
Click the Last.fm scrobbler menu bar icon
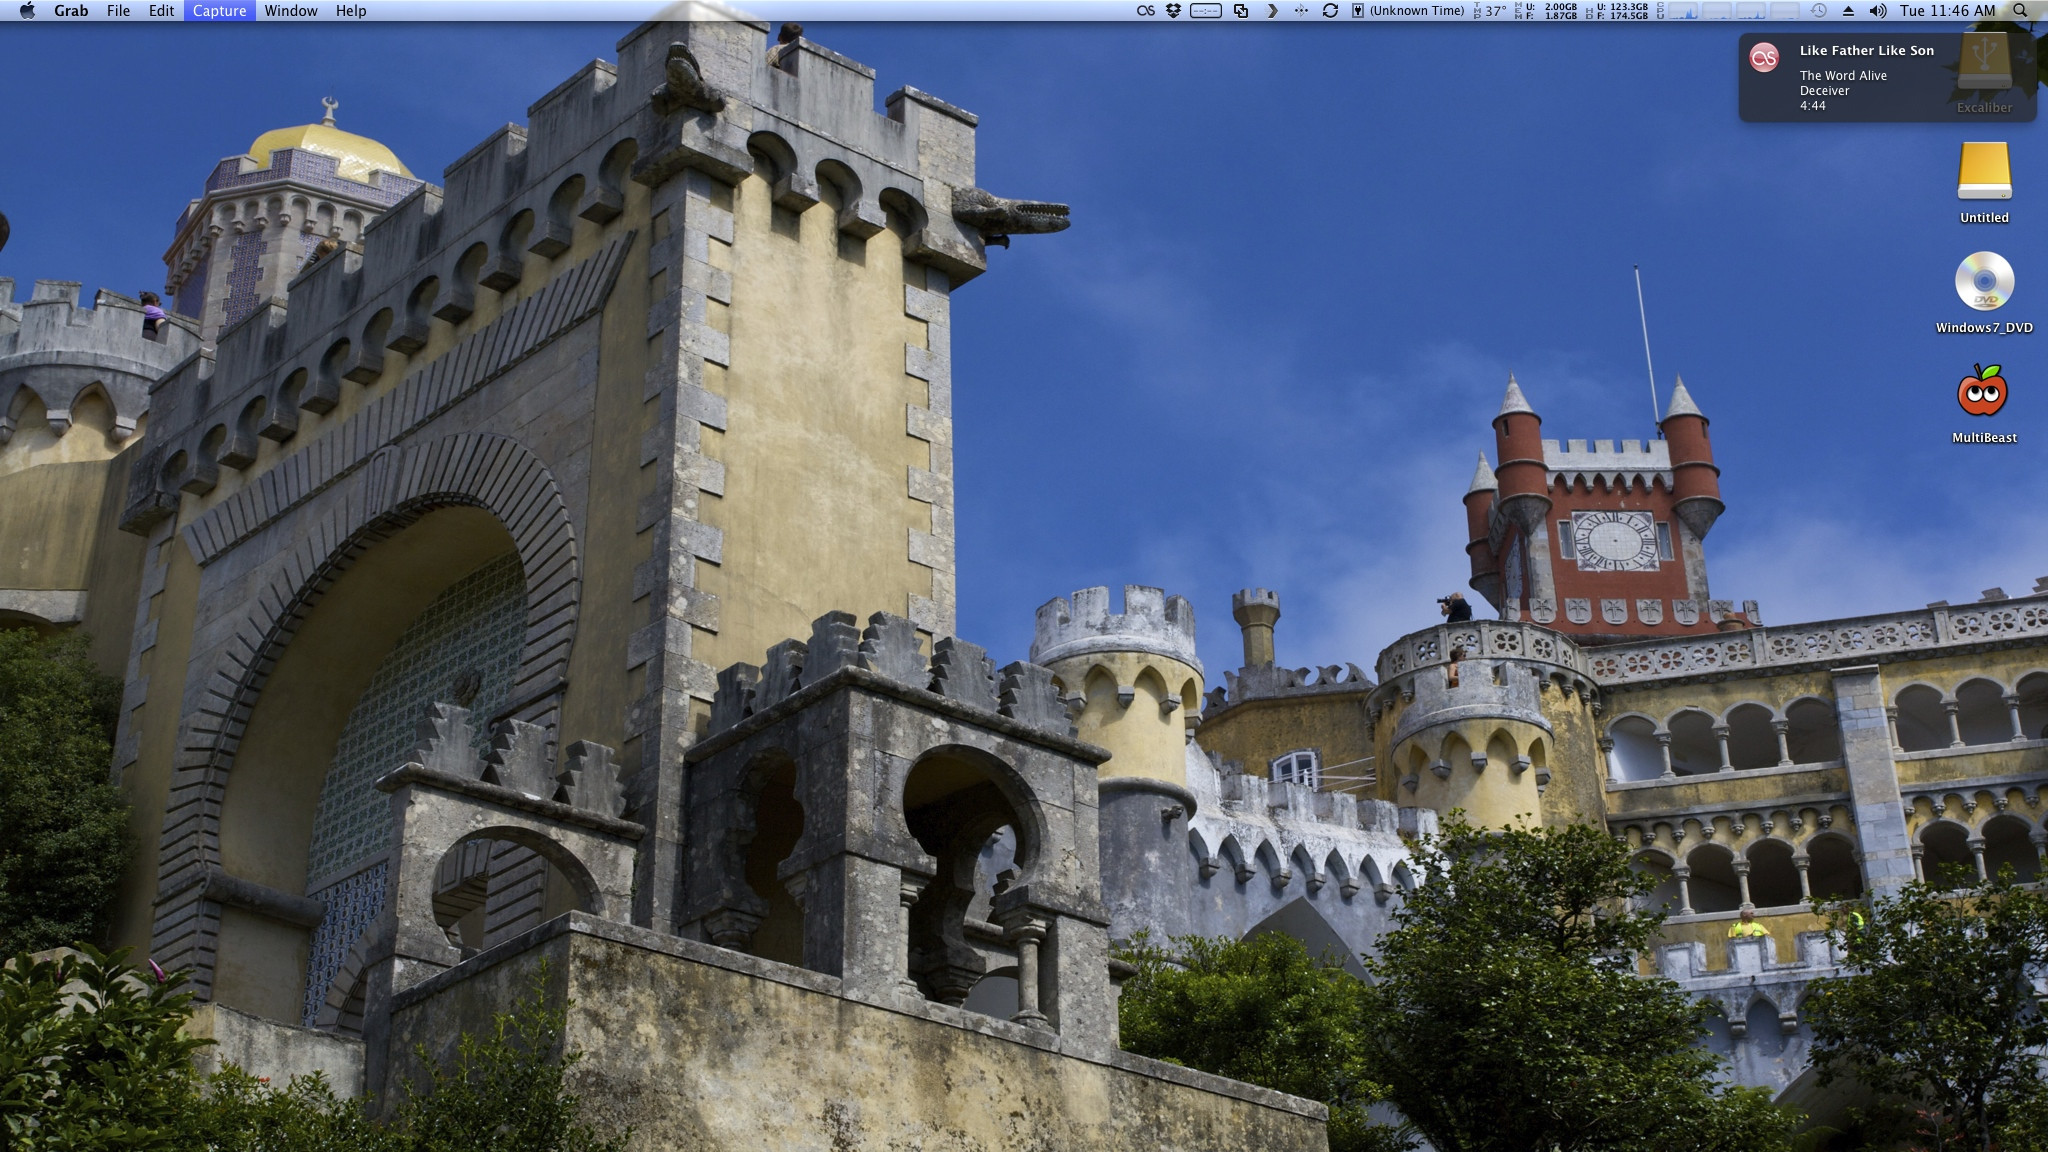click(x=1146, y=11)
